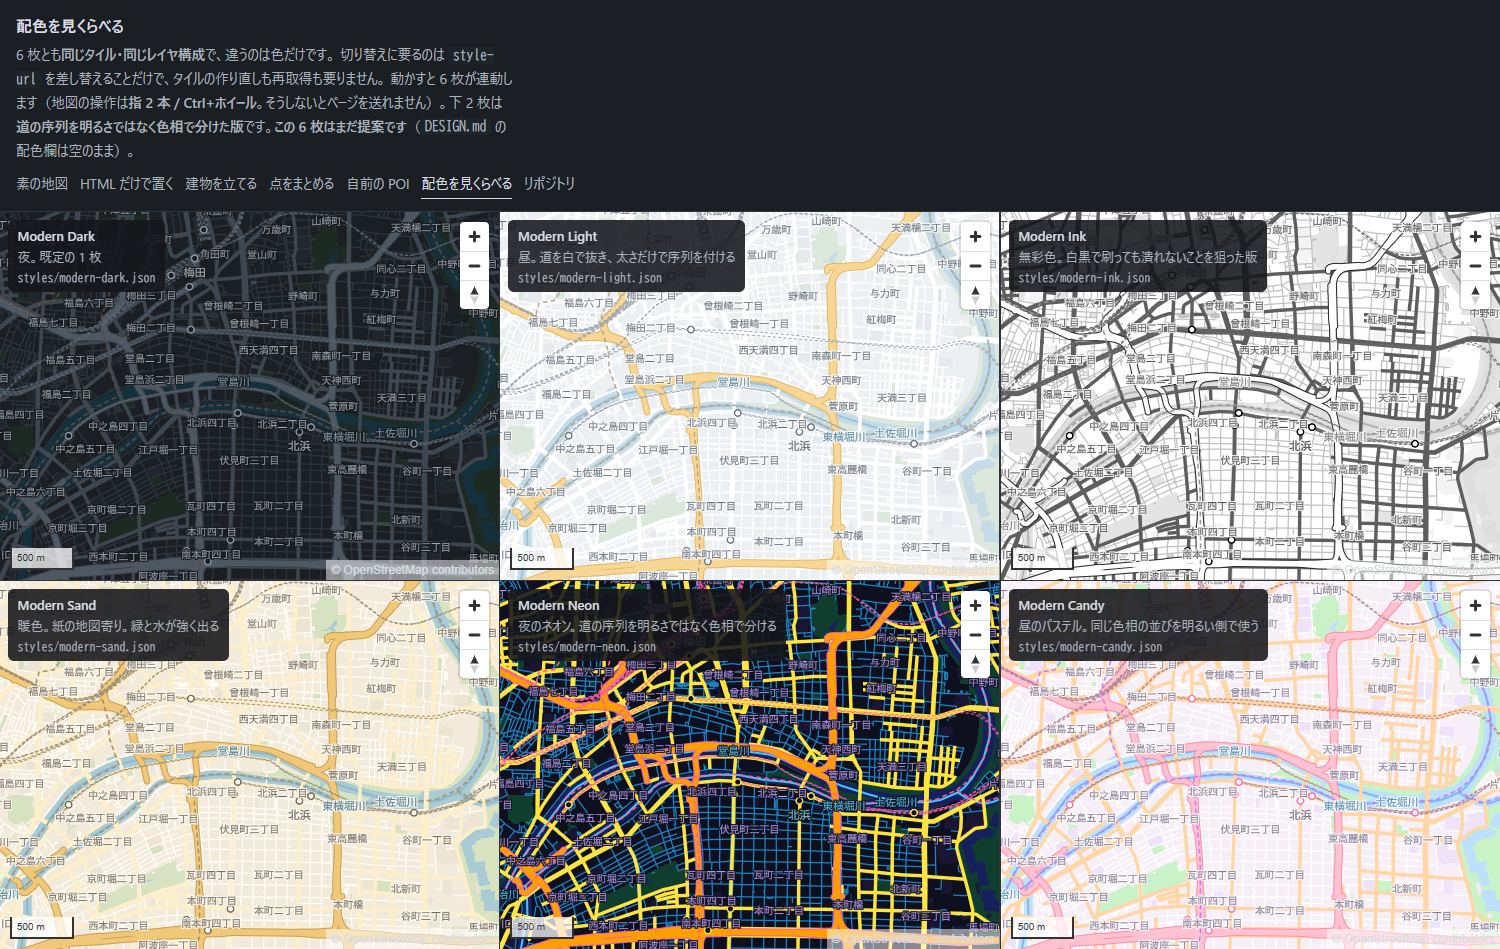Zoom out on the Modern Sand map

point(474,635)
